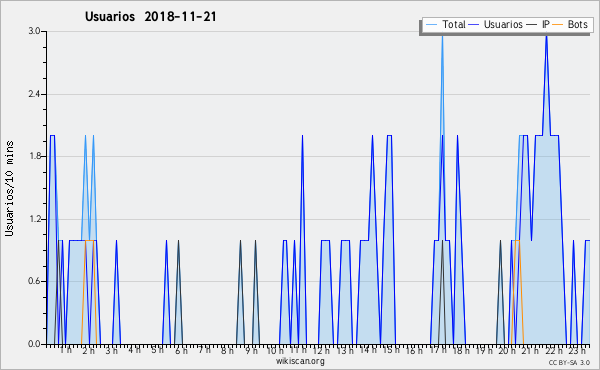Click the 0.0 y-axis value
Image resolution: width=600 pixels, height=370 pixels.
point(34,344)
